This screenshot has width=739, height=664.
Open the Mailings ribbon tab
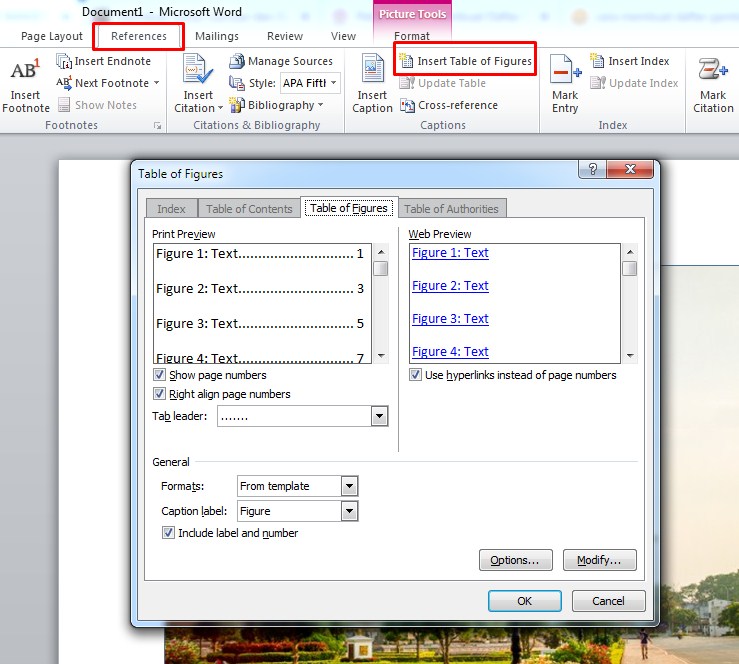(x=217, y=36)
